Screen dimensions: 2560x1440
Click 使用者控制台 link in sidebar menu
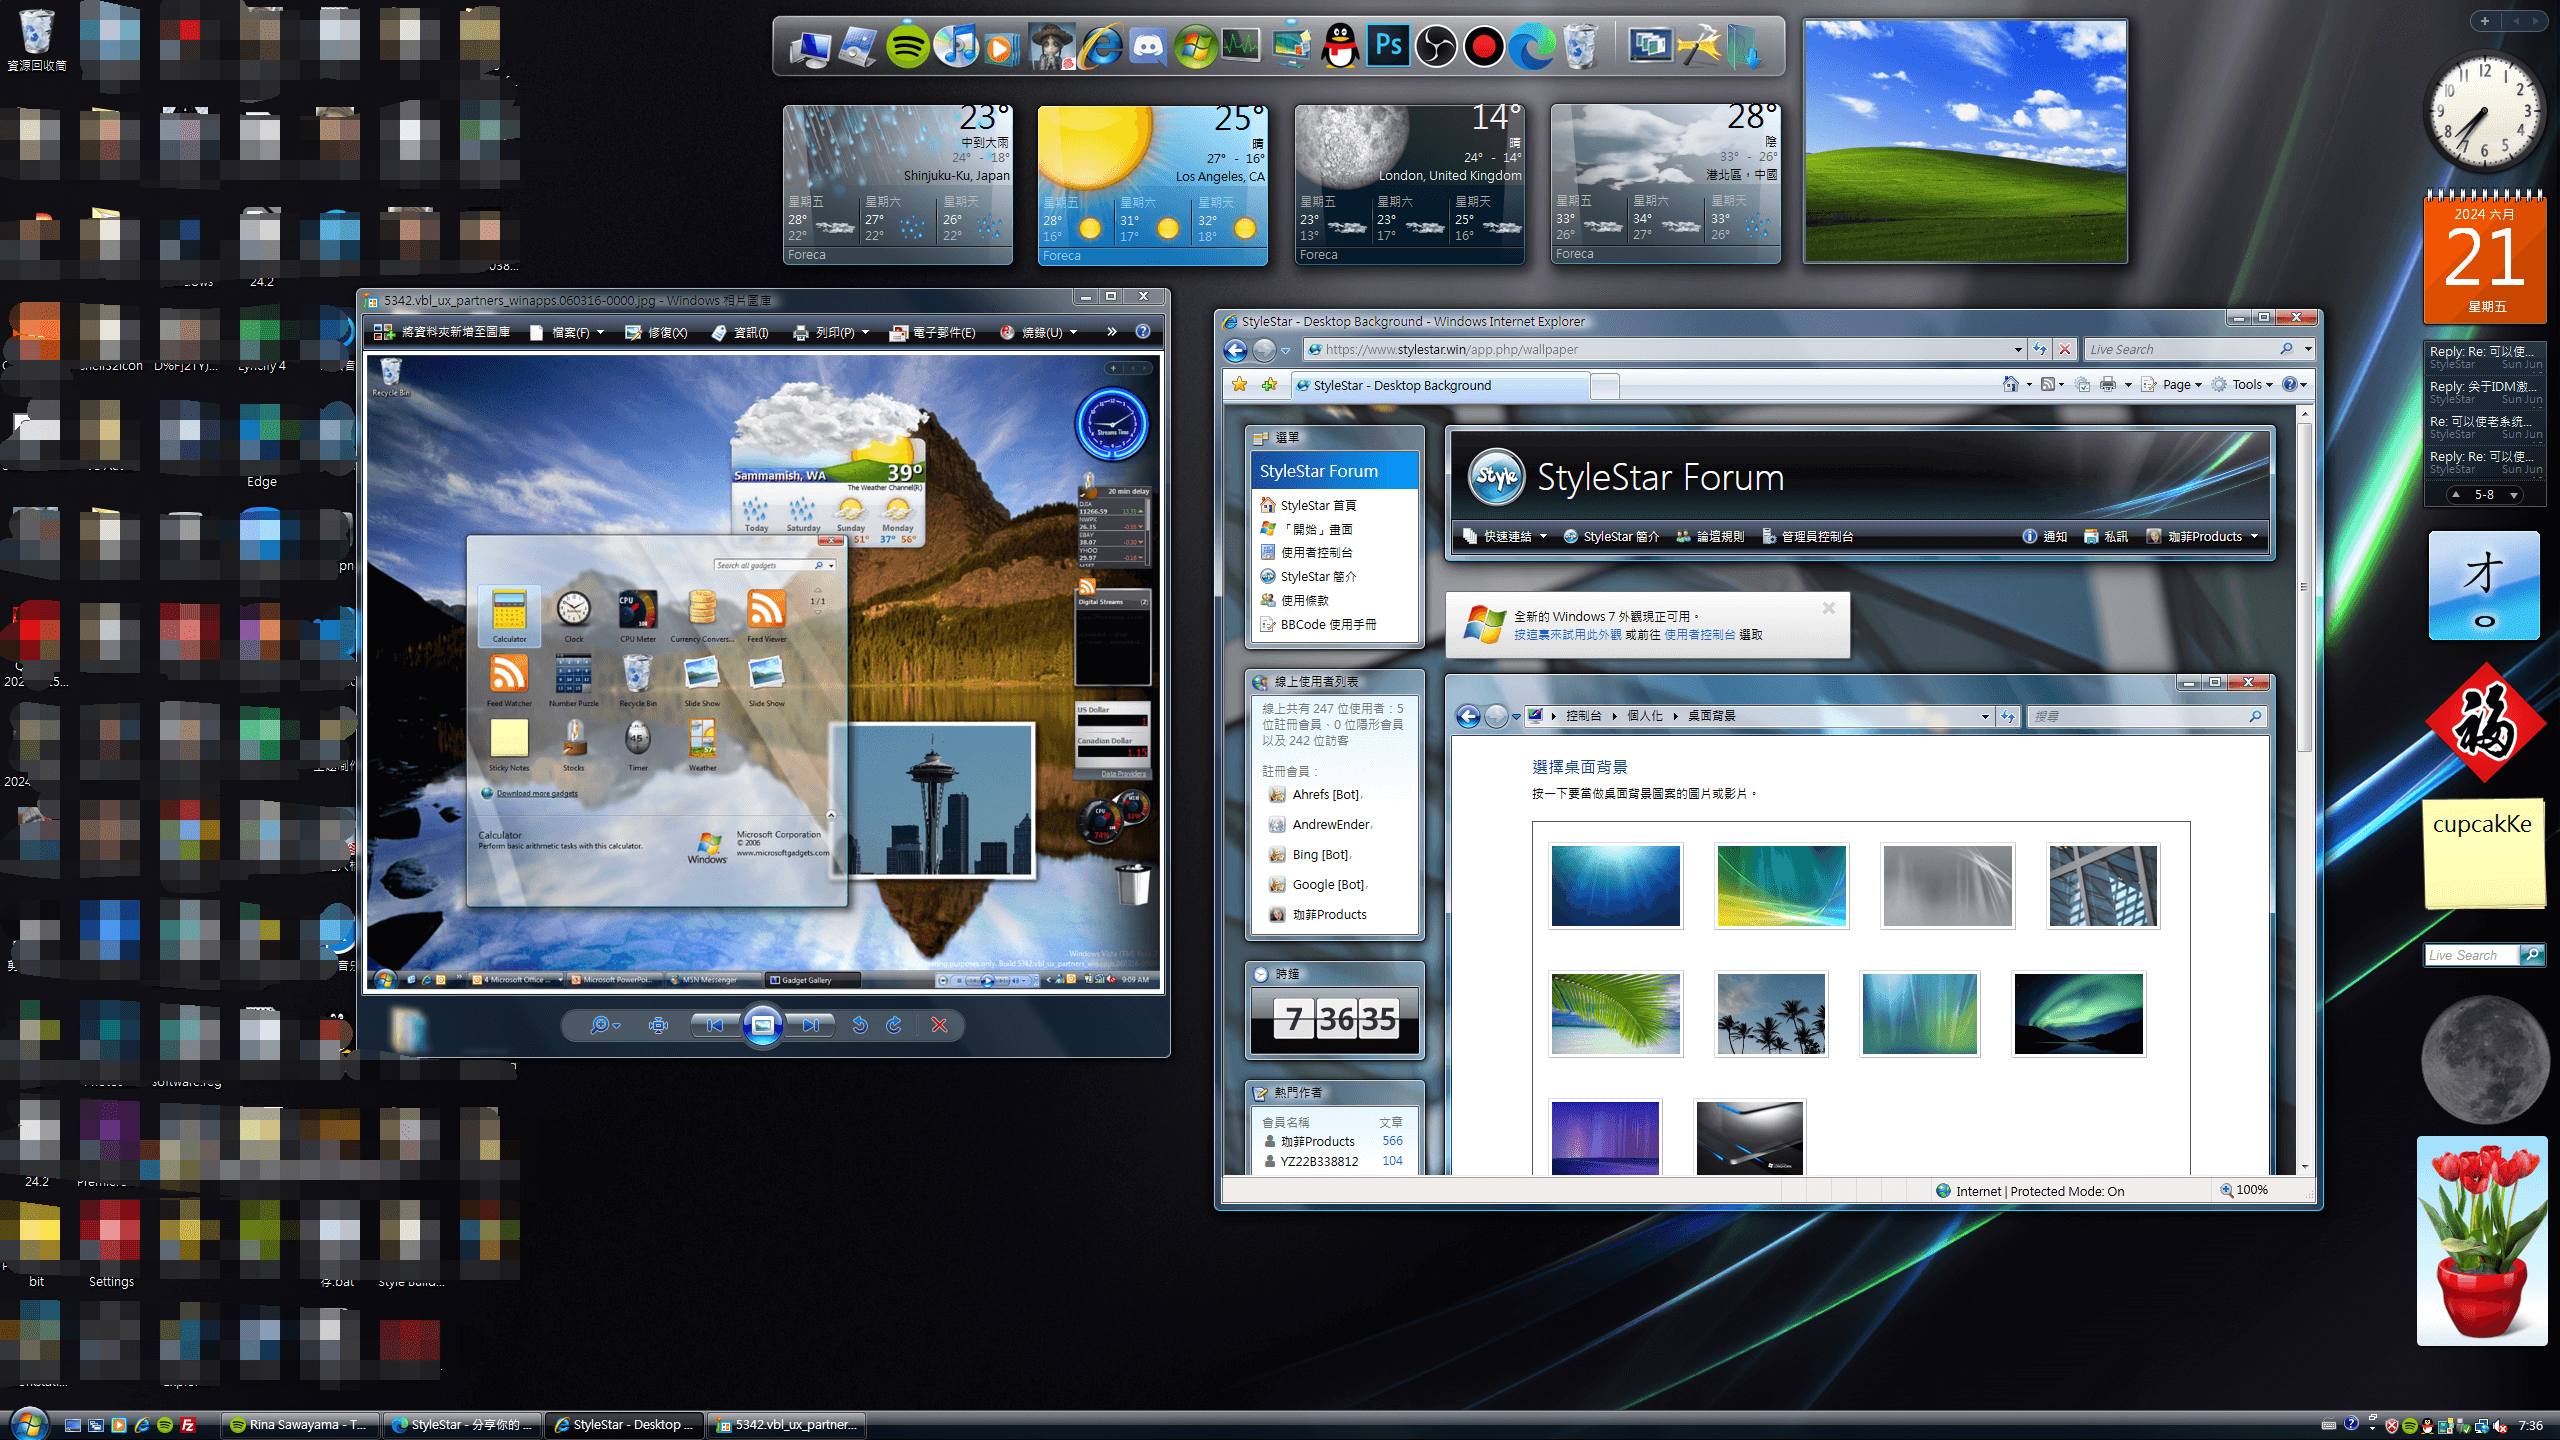pyautogui.click(x=1316, y=552)
